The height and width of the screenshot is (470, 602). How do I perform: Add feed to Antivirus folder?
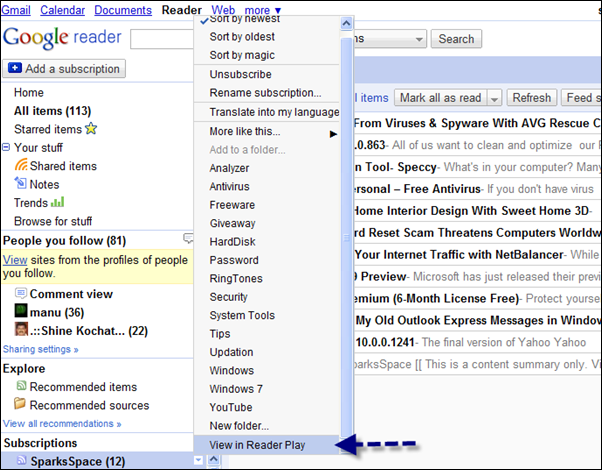[x=230, y=187]
